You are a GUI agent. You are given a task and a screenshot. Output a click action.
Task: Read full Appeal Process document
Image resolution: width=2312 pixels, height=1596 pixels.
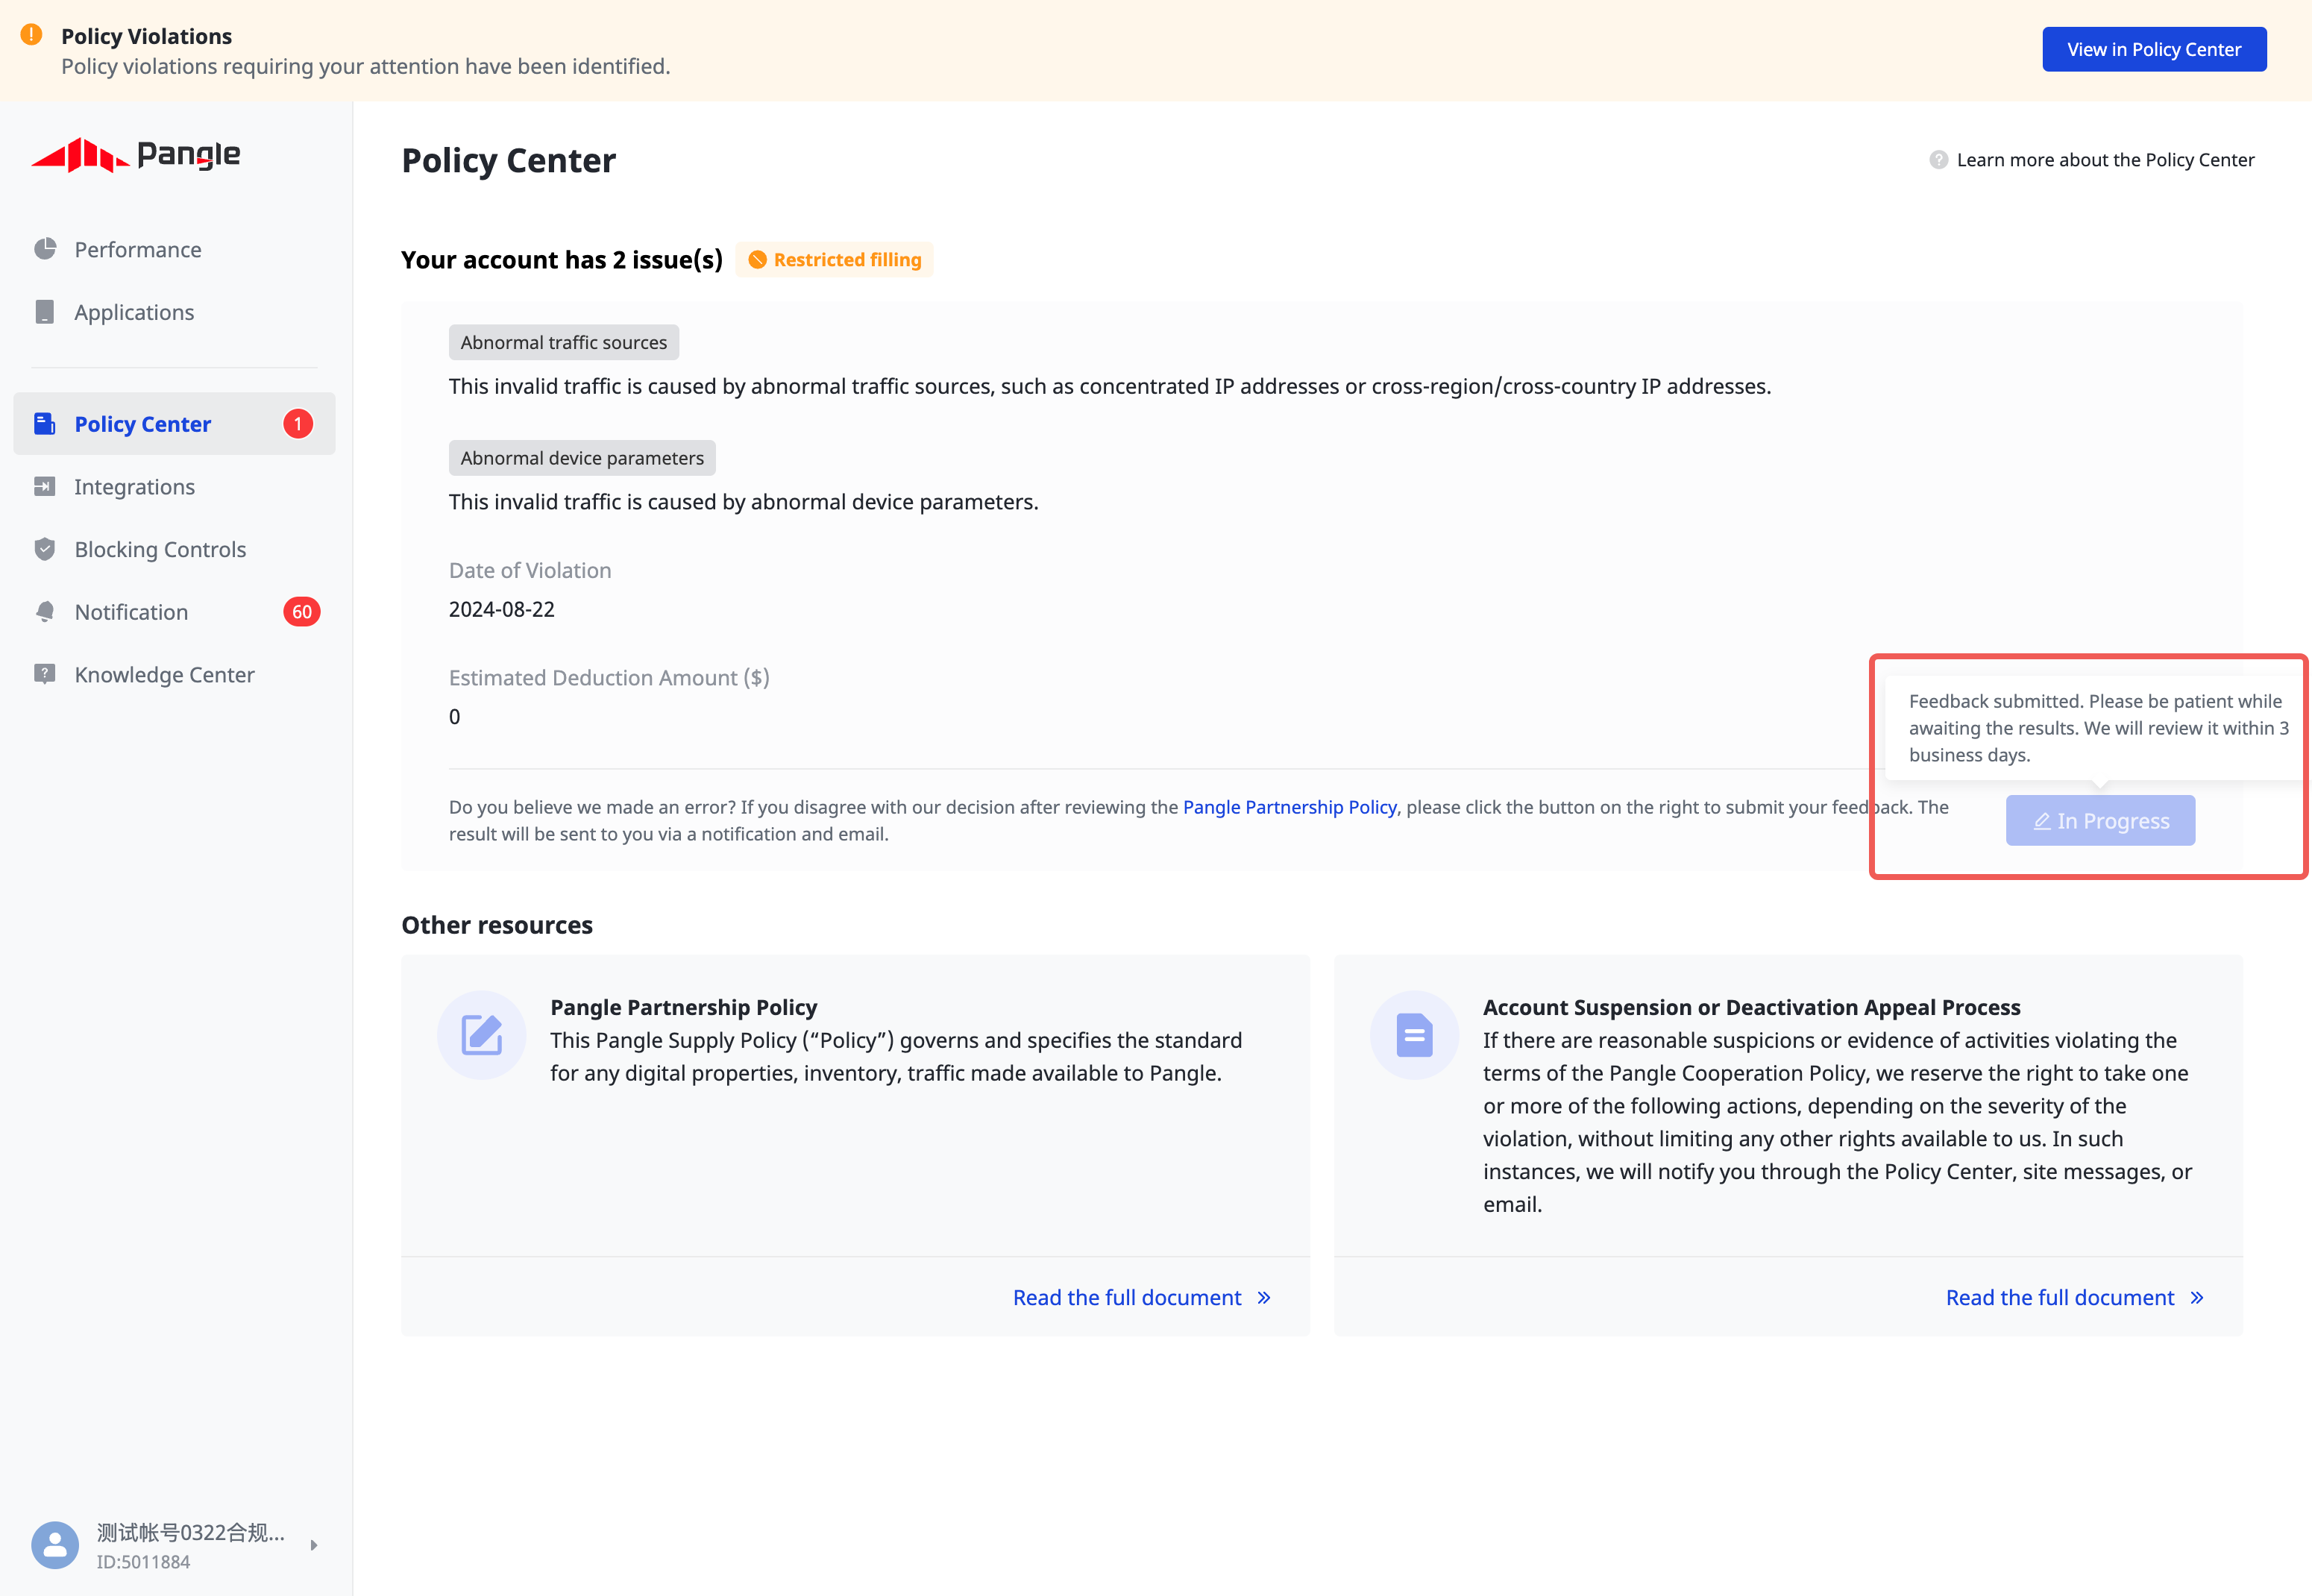coord(2060,1298)
